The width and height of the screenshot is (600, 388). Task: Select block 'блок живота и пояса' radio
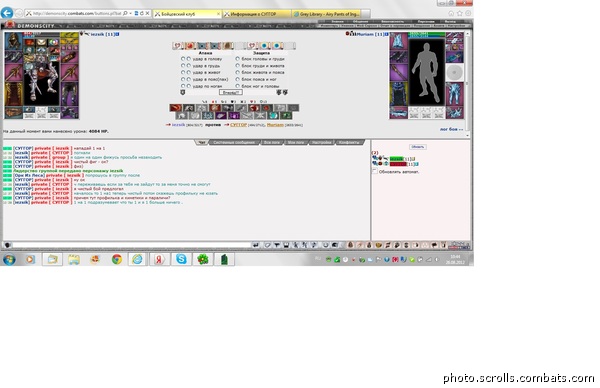pos(238,72)
